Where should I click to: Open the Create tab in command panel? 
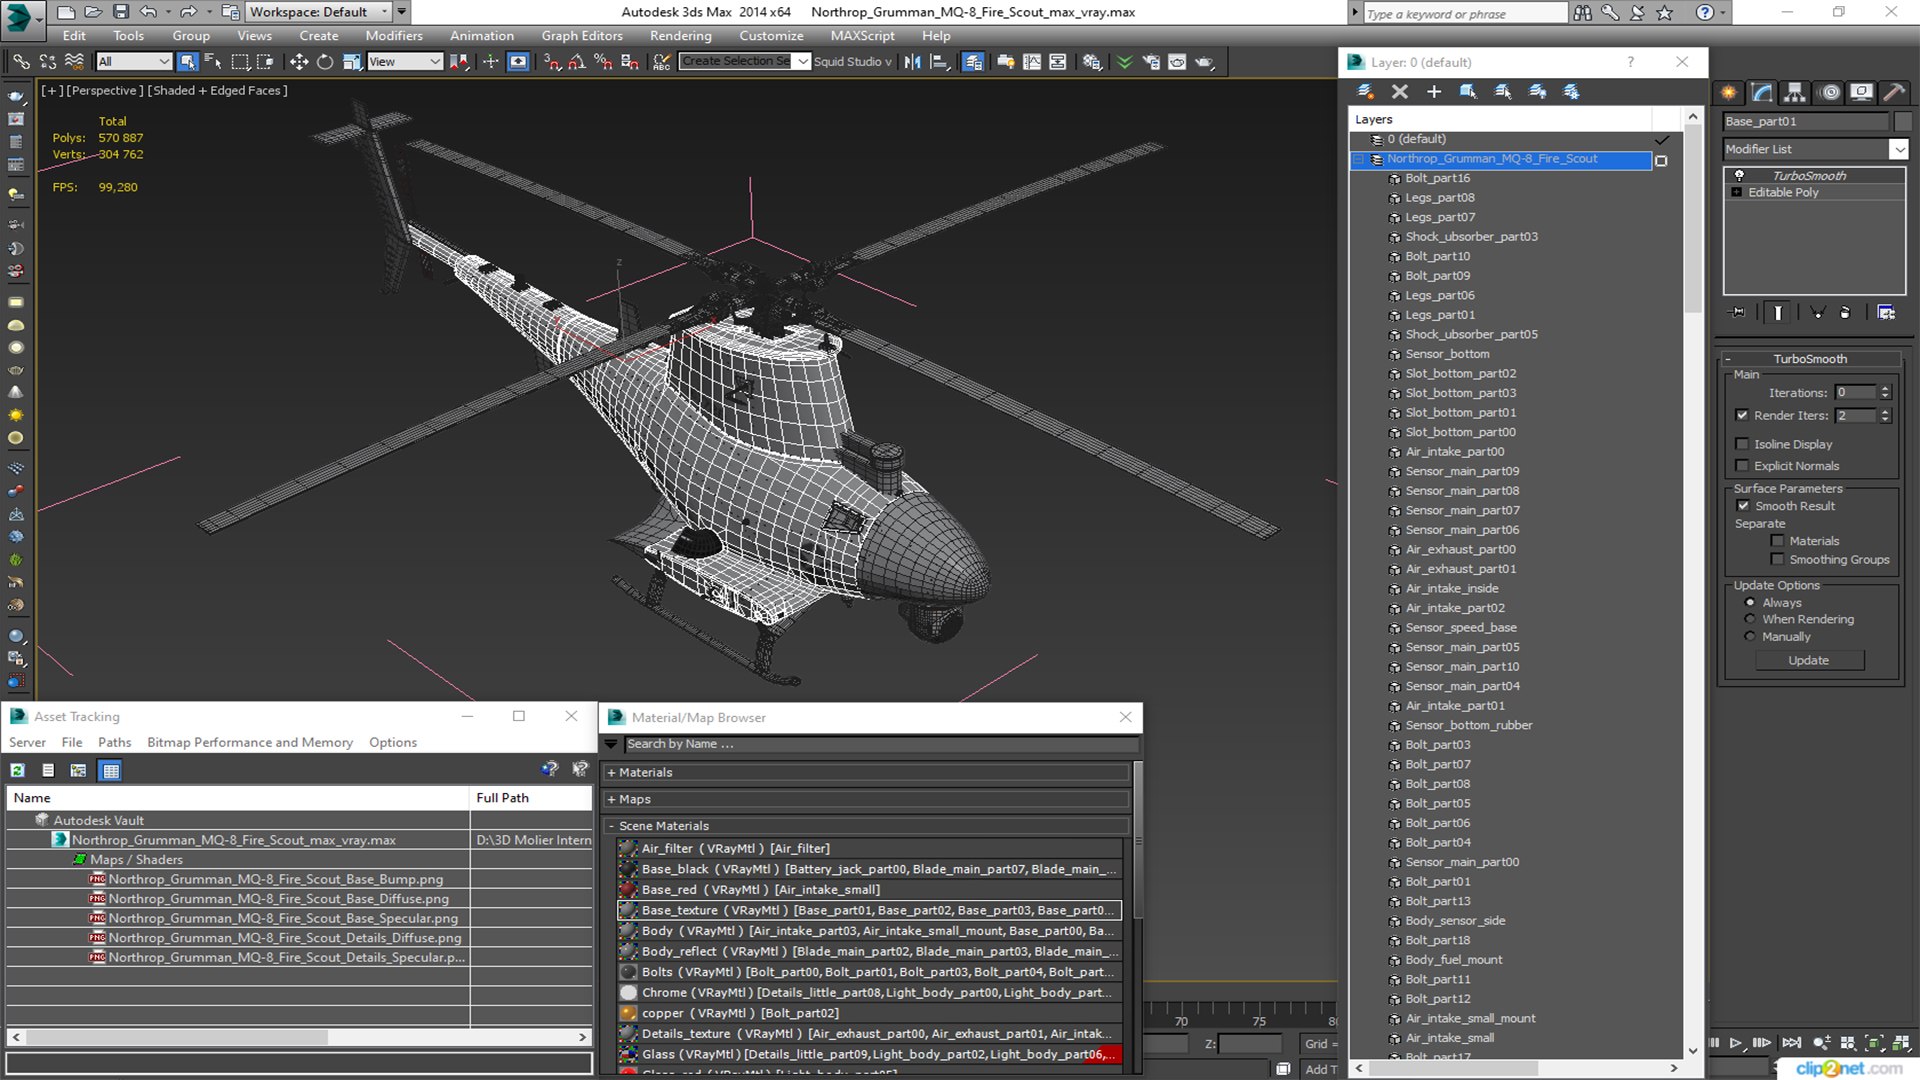pyautogui.click(x=1729, y=92)
